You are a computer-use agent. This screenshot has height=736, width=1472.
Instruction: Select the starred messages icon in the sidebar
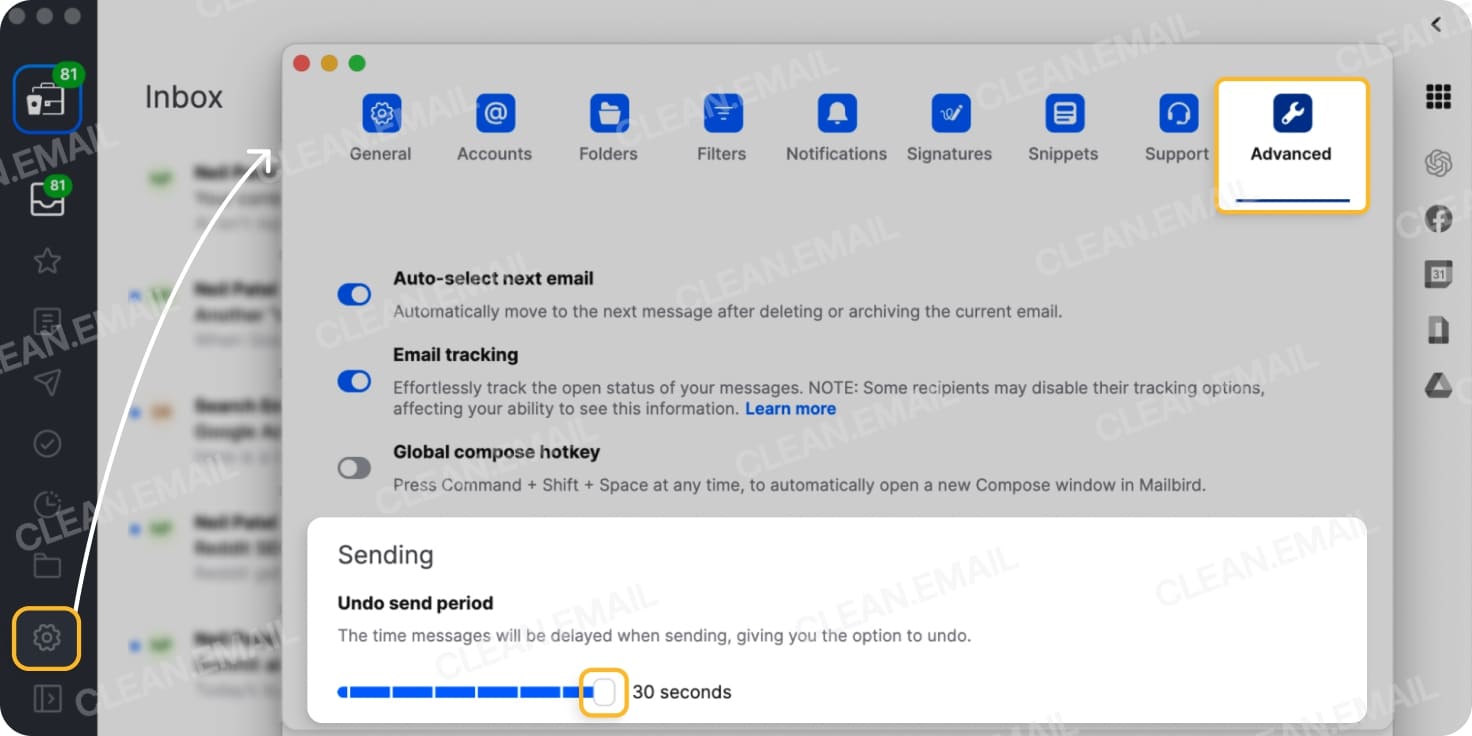click(x=46, y=260)
